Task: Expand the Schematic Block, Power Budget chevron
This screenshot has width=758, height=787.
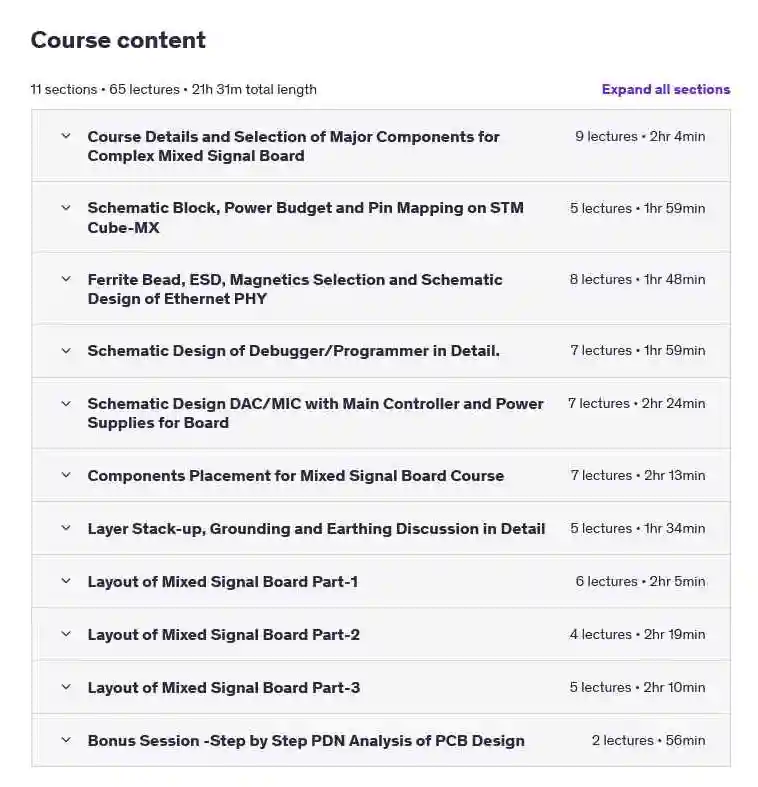Action: pos(66,208)
